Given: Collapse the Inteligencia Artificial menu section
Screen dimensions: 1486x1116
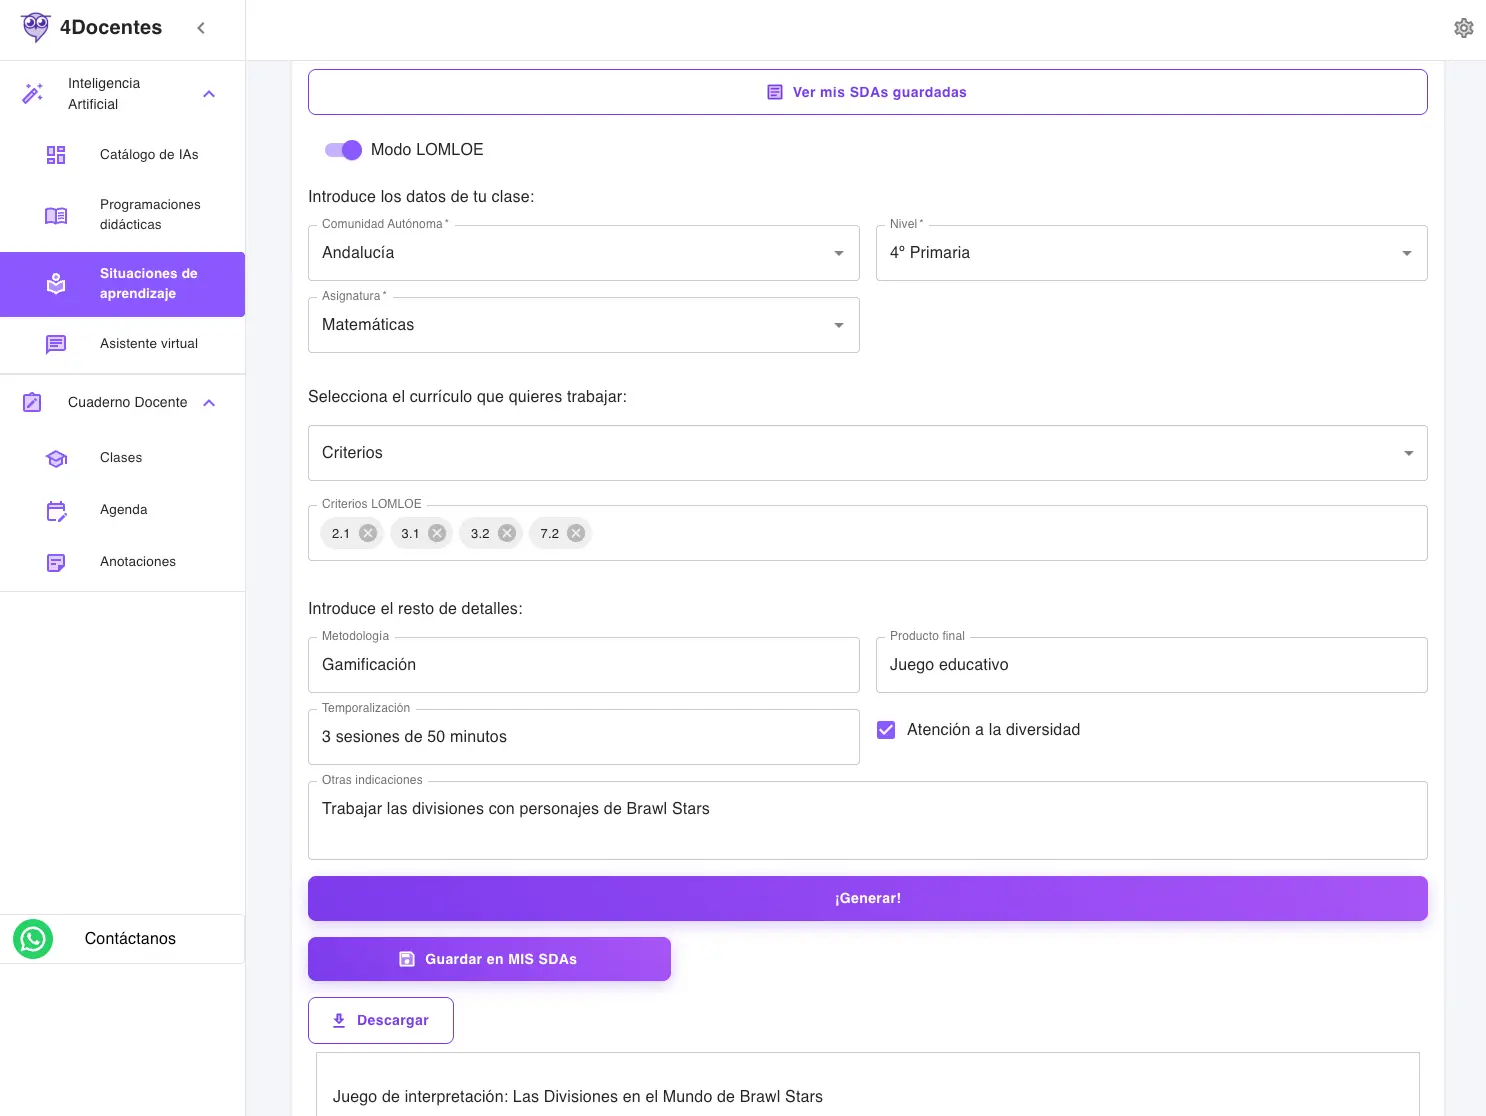Looking at the screenshot, I should pos(209,94).
